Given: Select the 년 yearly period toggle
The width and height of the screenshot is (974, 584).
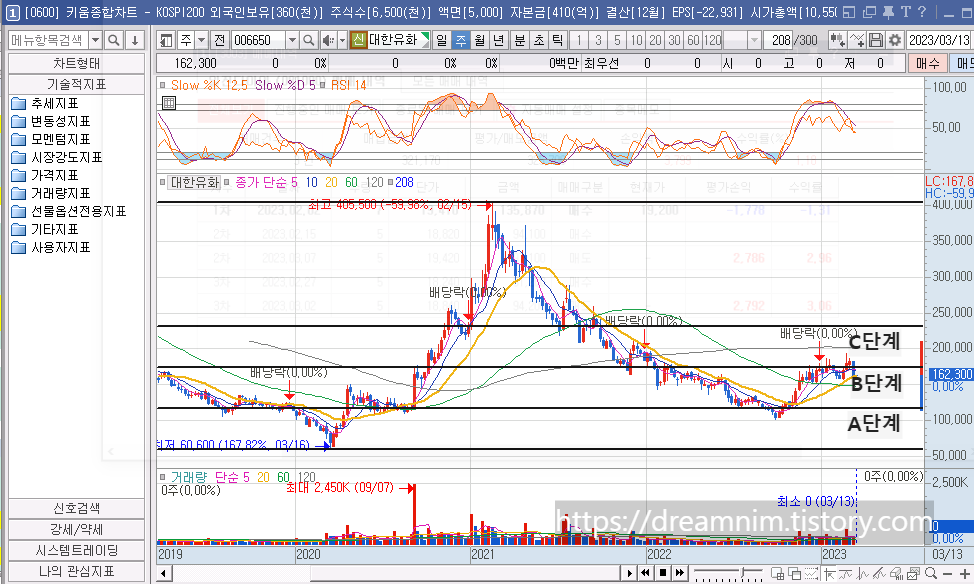Looking at the screenshot, I should pos(499,40).
